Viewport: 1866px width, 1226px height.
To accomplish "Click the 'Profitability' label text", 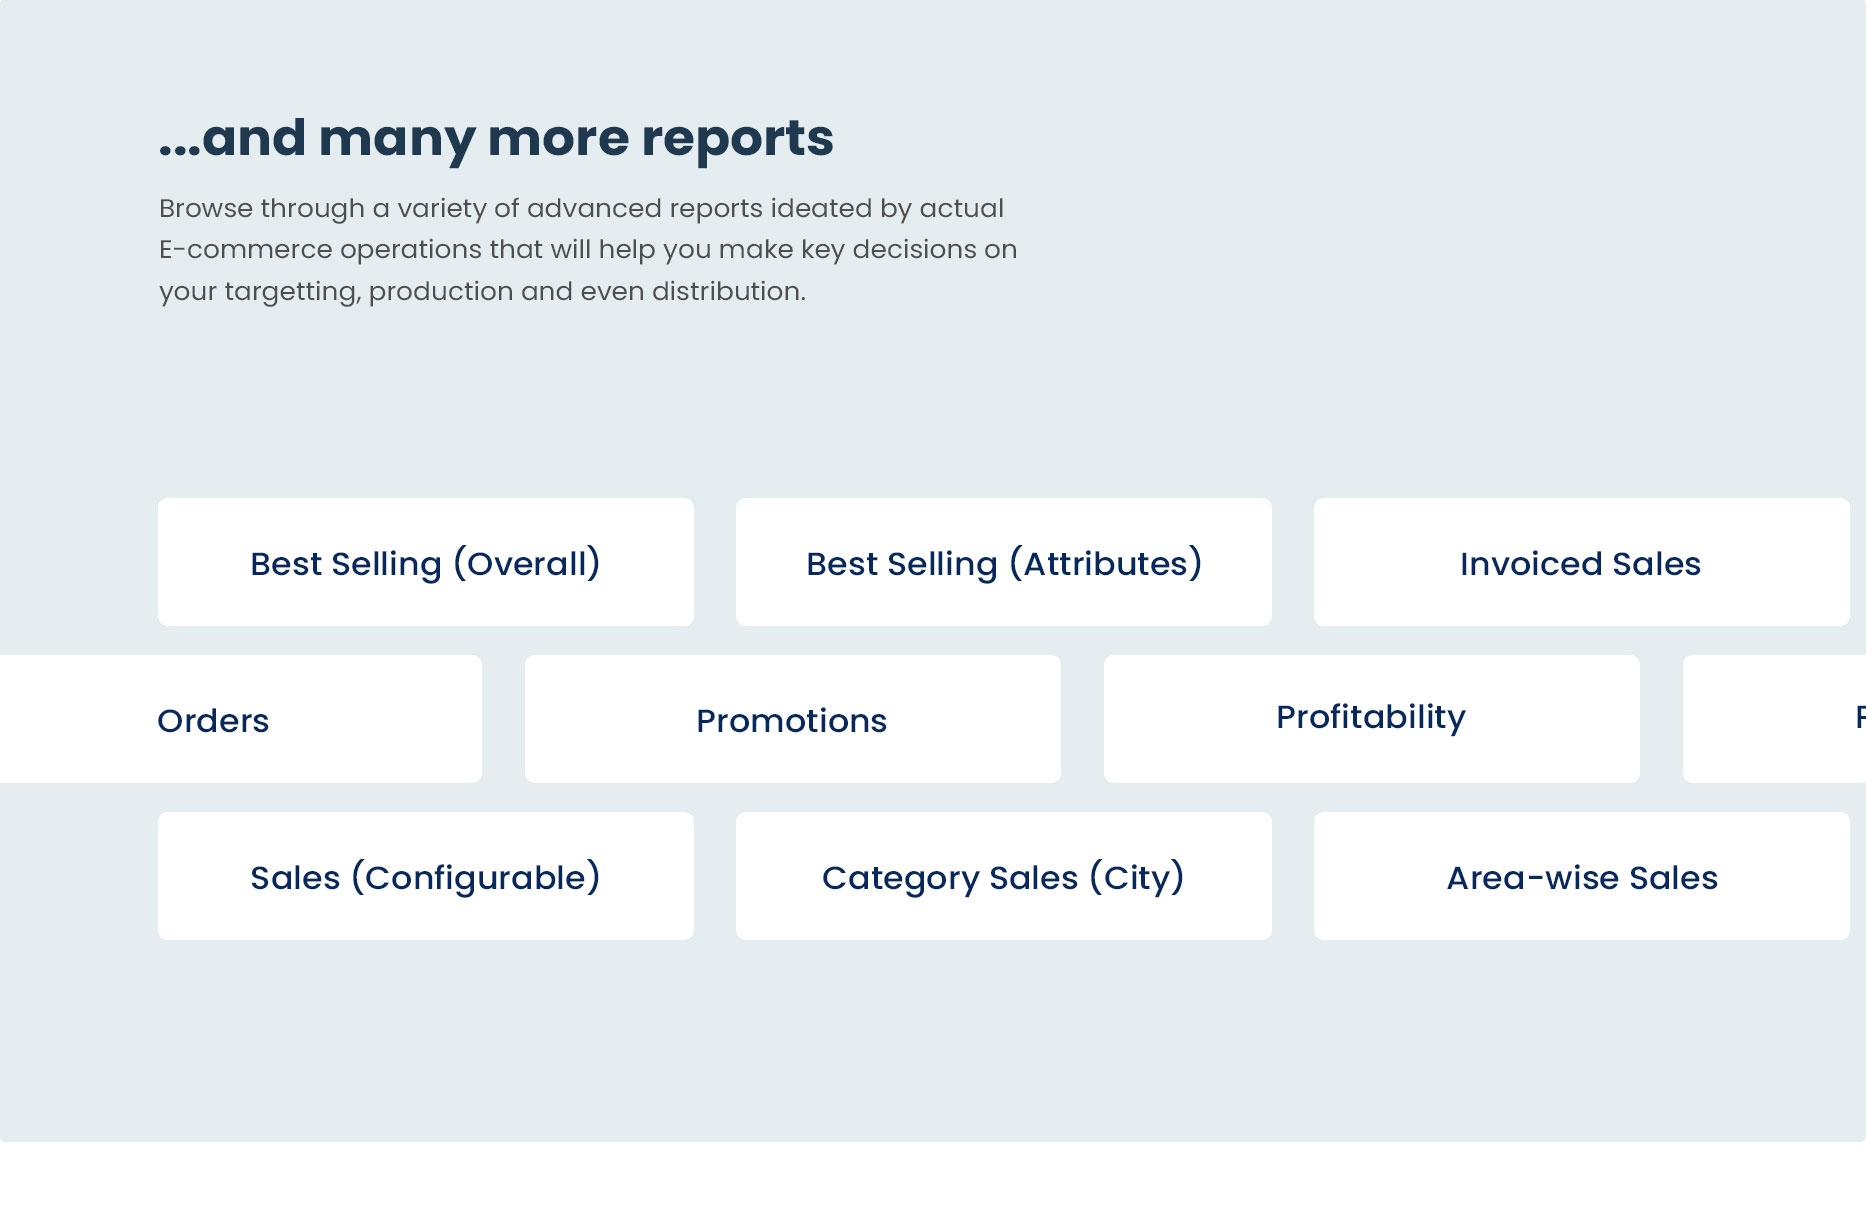I will pyautogui.click(x=1371, y=717).
